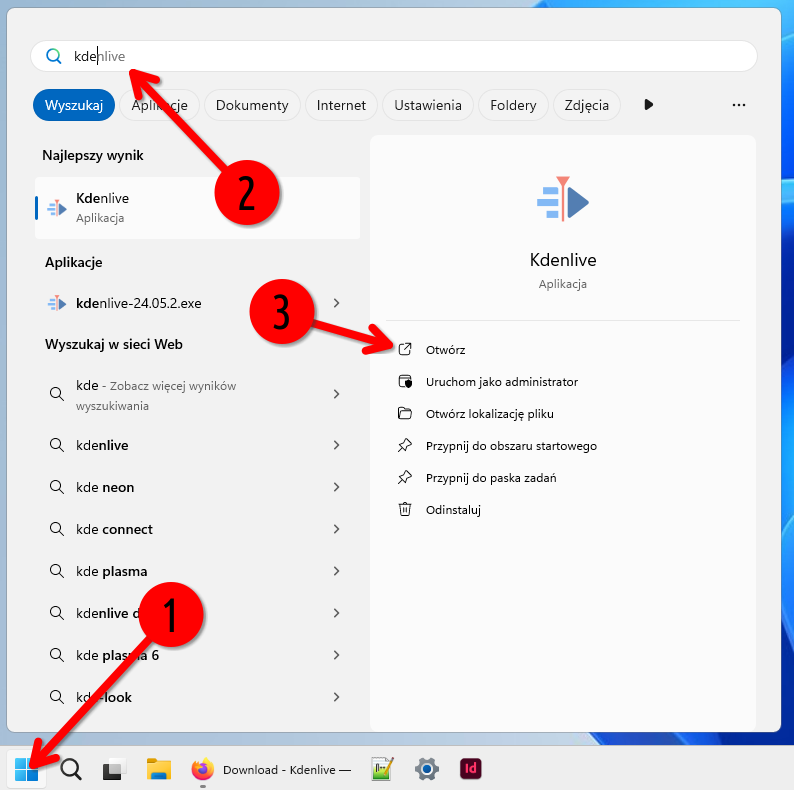Click the kdenlive-24.05.2.exe file icon
The height and width of the screenshot is (790, 794).
point(57,303)
